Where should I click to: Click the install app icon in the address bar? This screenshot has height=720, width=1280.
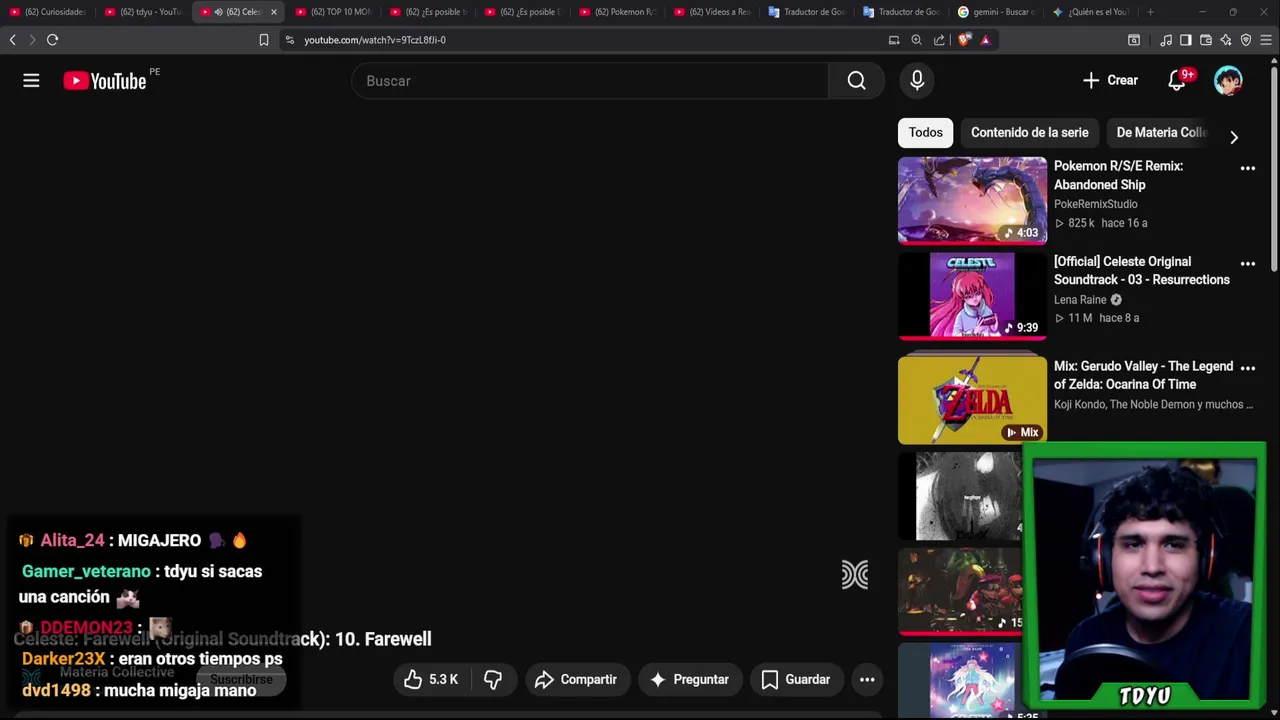[x=894, y=40]
